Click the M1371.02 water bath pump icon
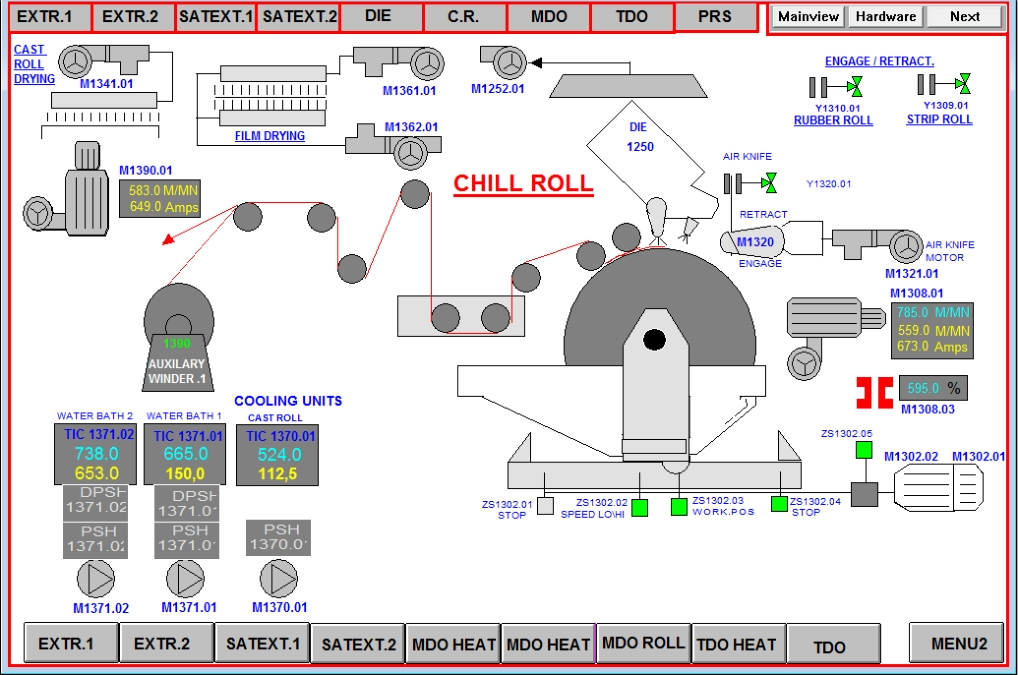Screen dimensions: 1018x675 click(x=96, y=579)
